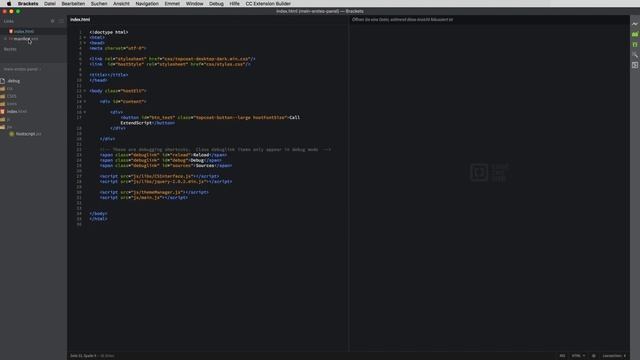This screenshot has height=360, width=640.
Task: Open the Datei menu
Action: (x=50, y=3)
